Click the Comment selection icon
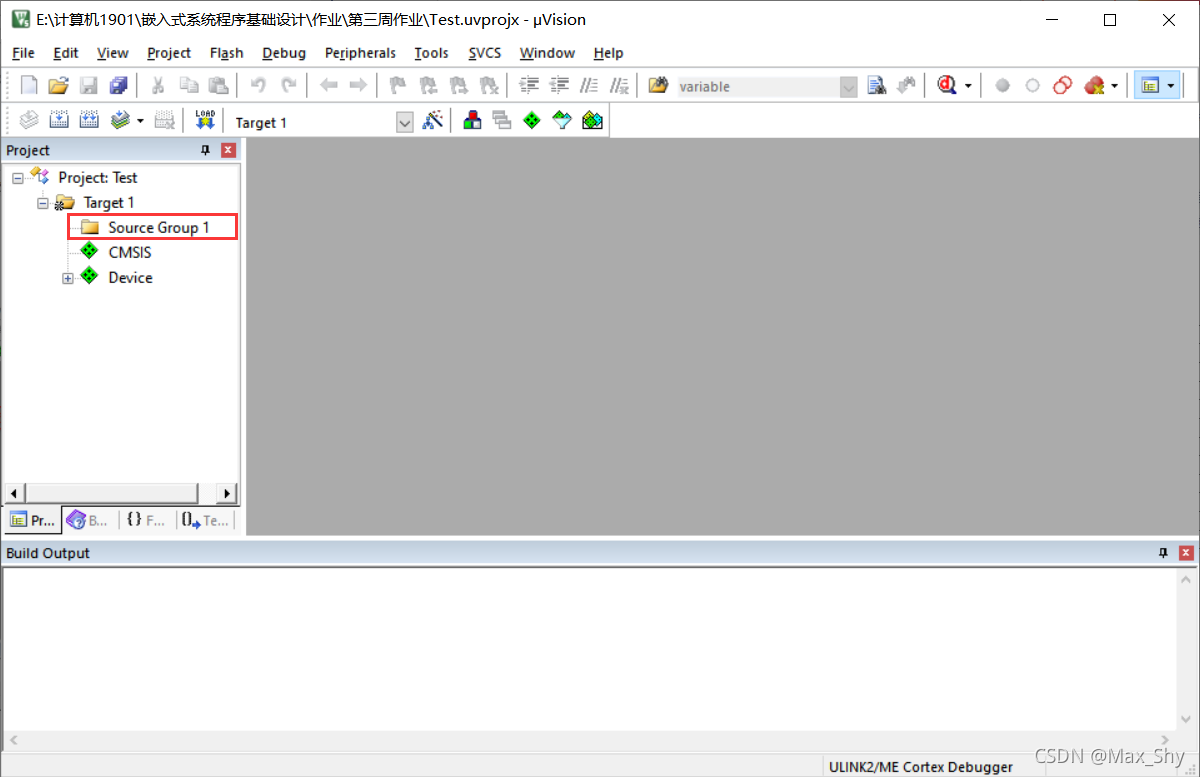The width and height of the screenshot is (1200, 777). [589, 86]
